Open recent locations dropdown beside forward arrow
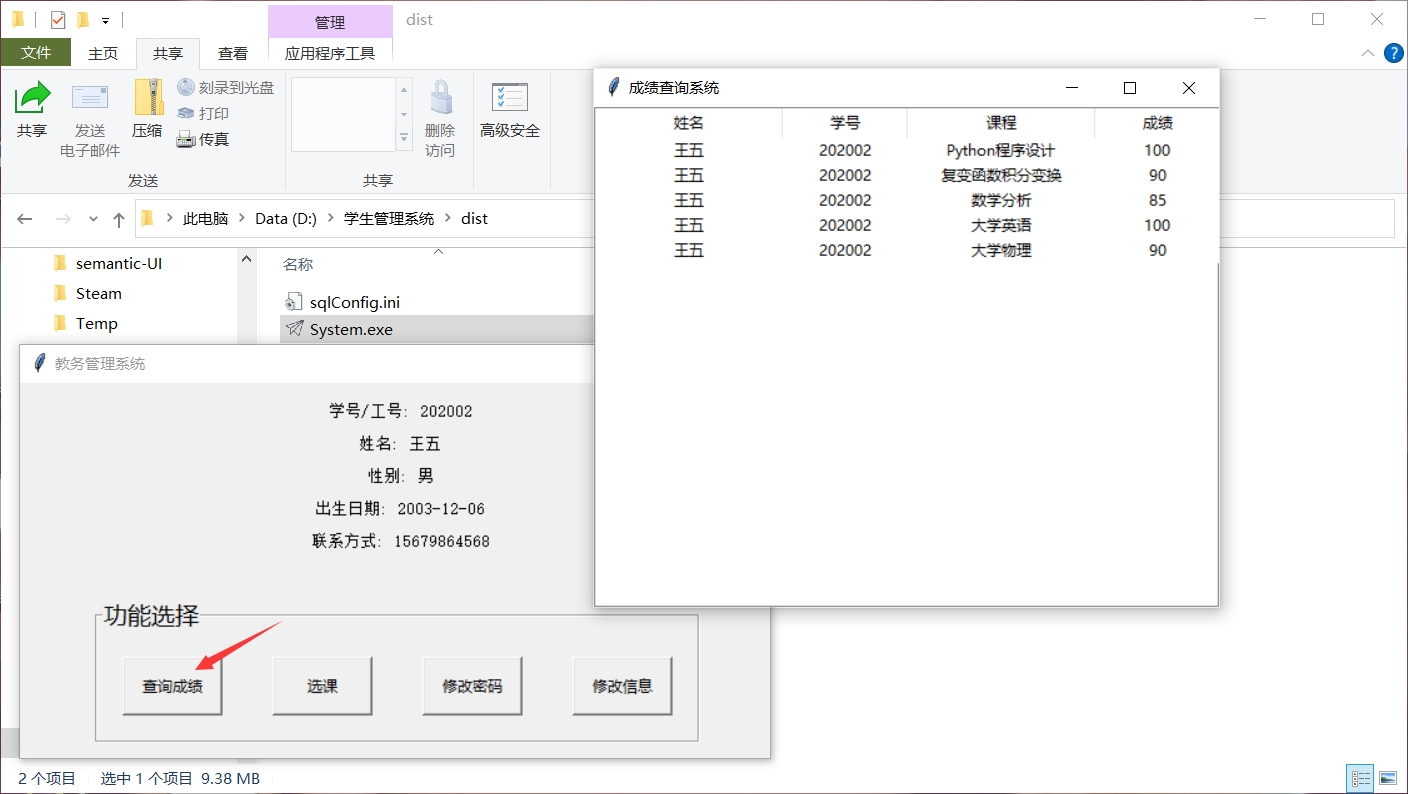 [x=94, y=219]
